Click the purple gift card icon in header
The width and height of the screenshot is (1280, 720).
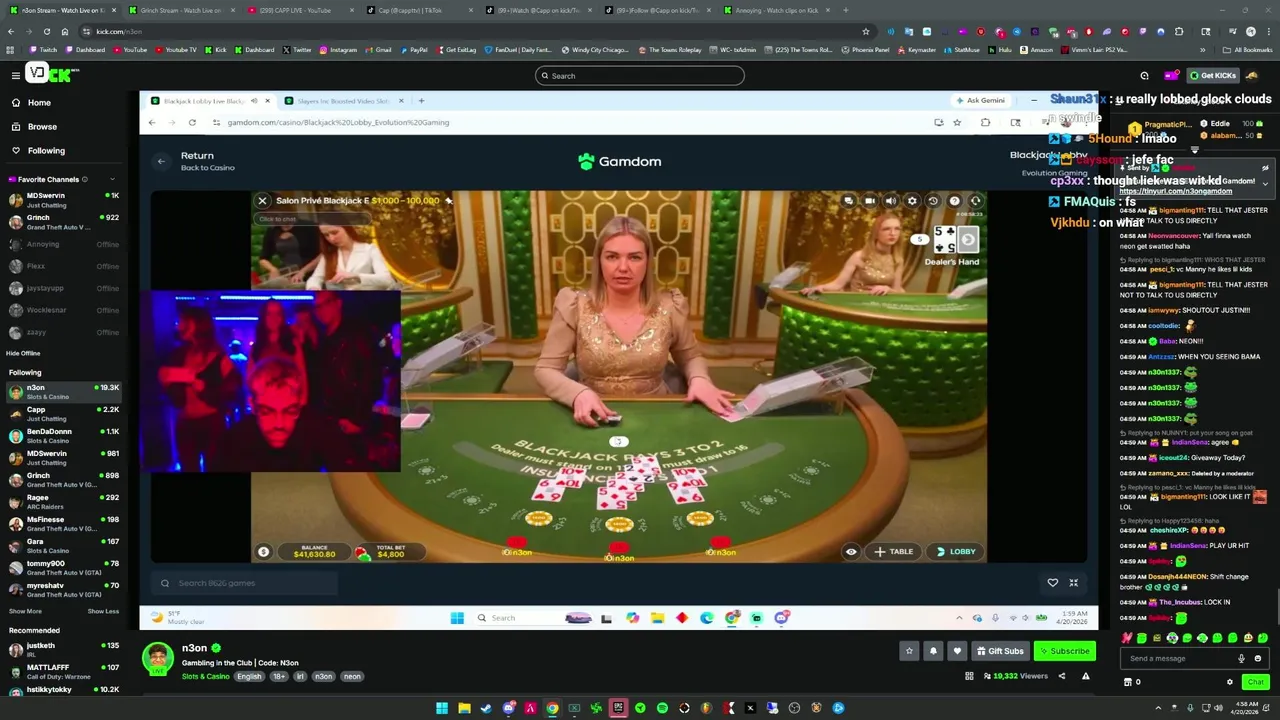tap(1171, 76)
